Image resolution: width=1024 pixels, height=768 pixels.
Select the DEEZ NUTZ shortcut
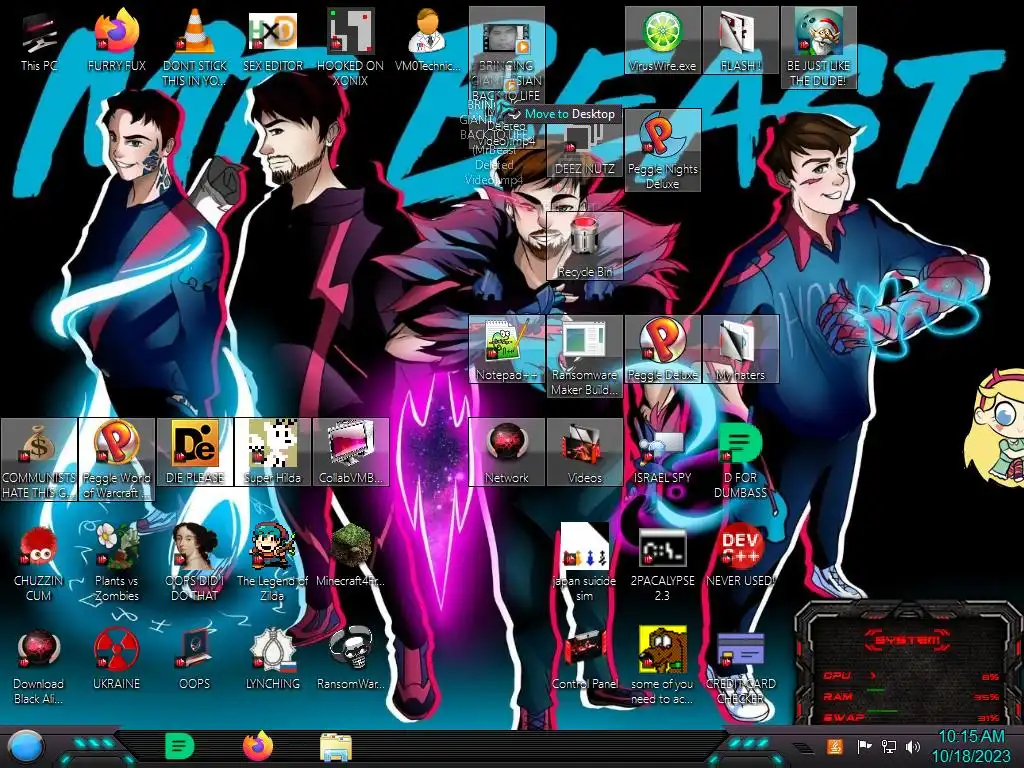point(584,150)
